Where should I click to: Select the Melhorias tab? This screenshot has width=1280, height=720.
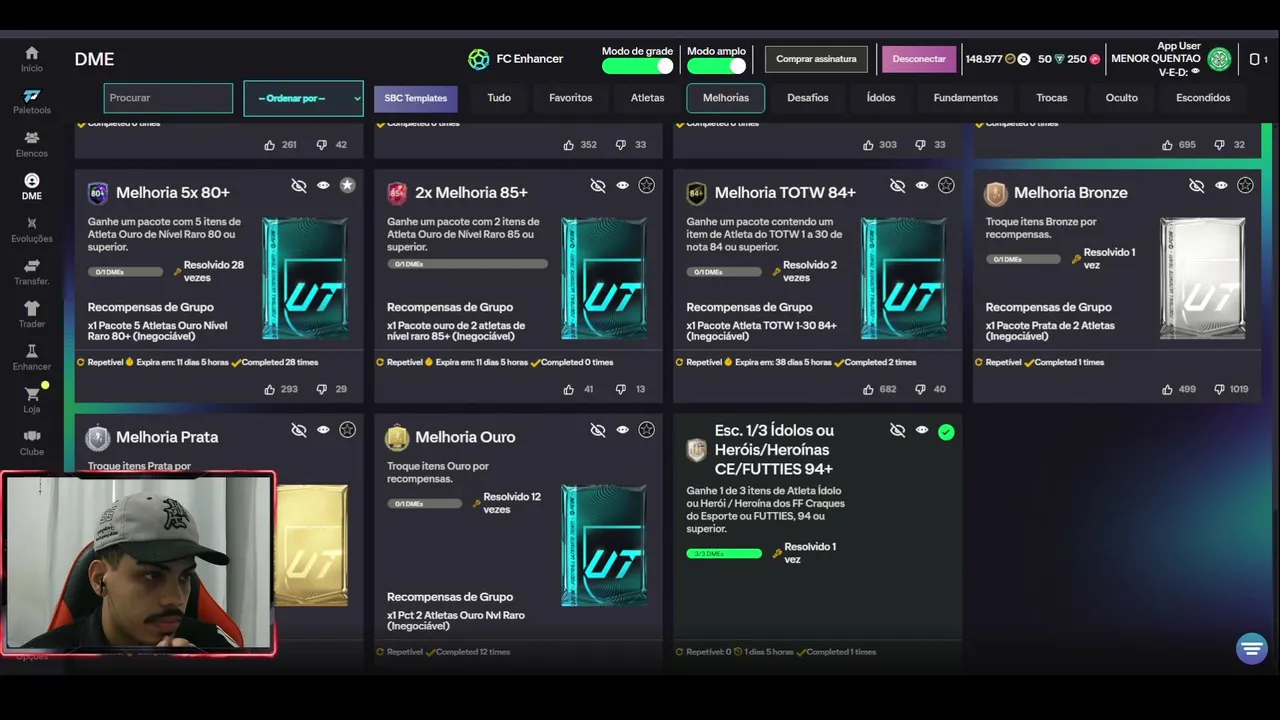point(726,98)
